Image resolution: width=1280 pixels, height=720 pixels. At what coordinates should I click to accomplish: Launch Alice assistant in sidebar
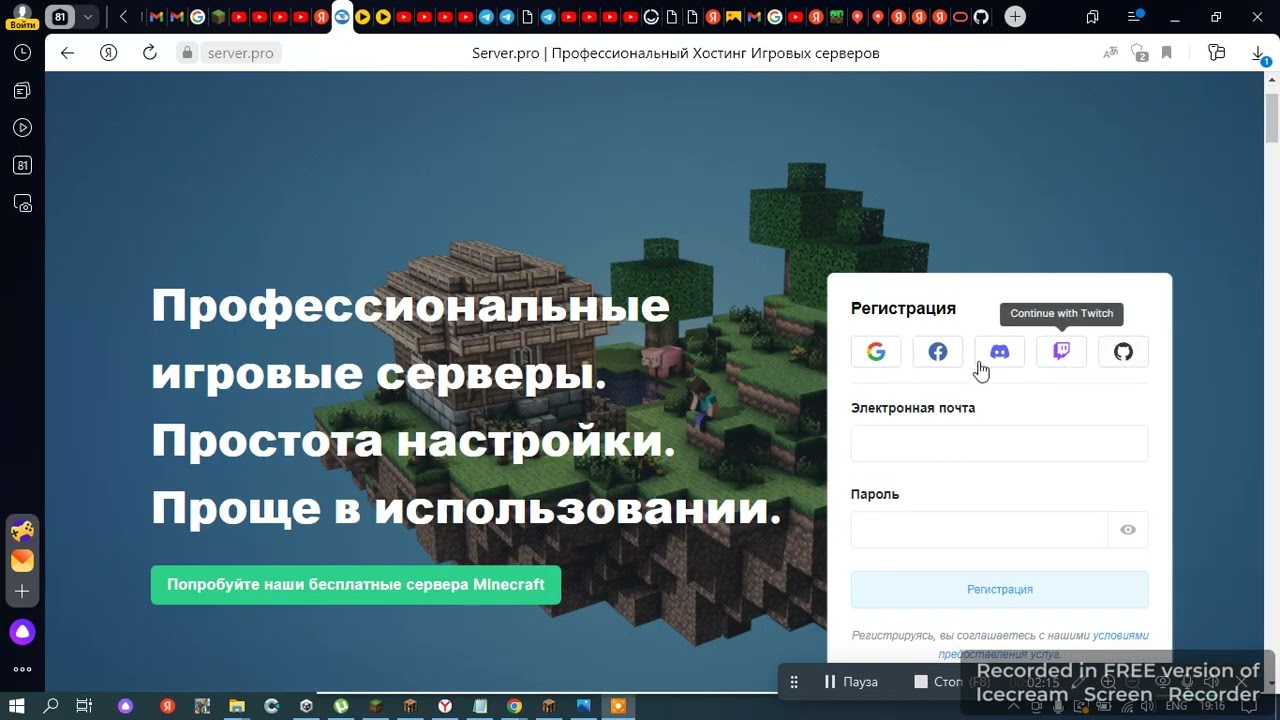click(x=22, y=632)
